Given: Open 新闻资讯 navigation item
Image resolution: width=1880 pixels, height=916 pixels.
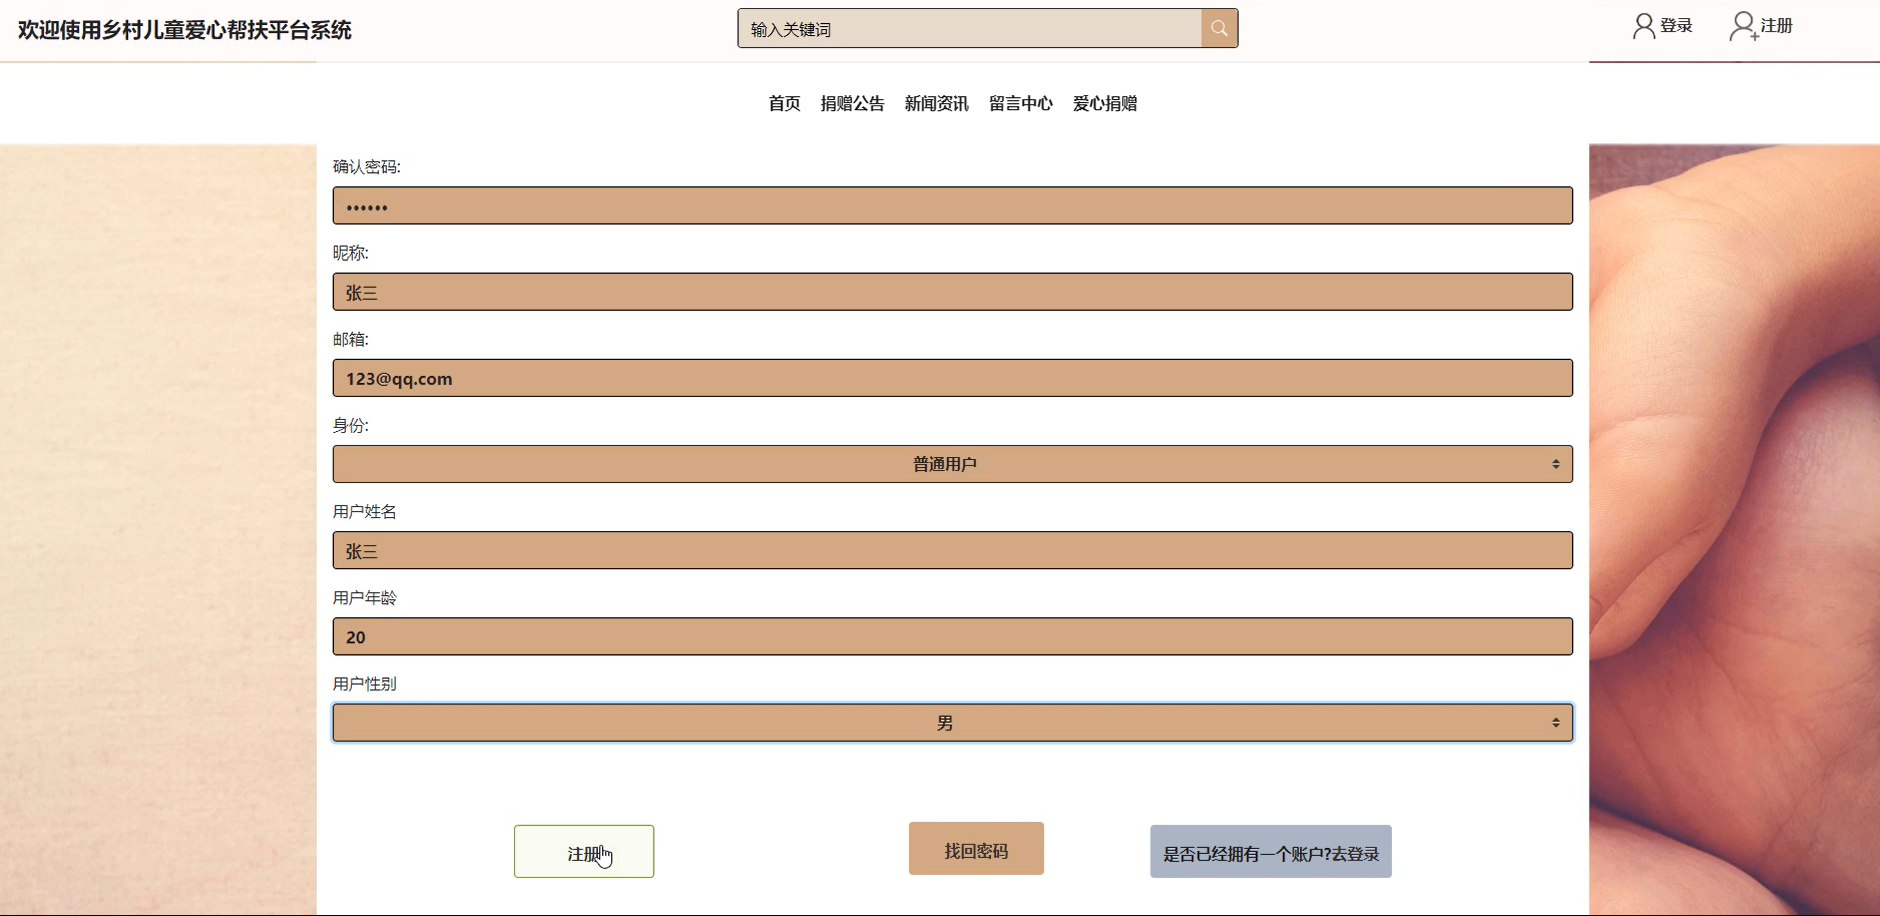Looking at the screenshot, I should click(936, 103).
